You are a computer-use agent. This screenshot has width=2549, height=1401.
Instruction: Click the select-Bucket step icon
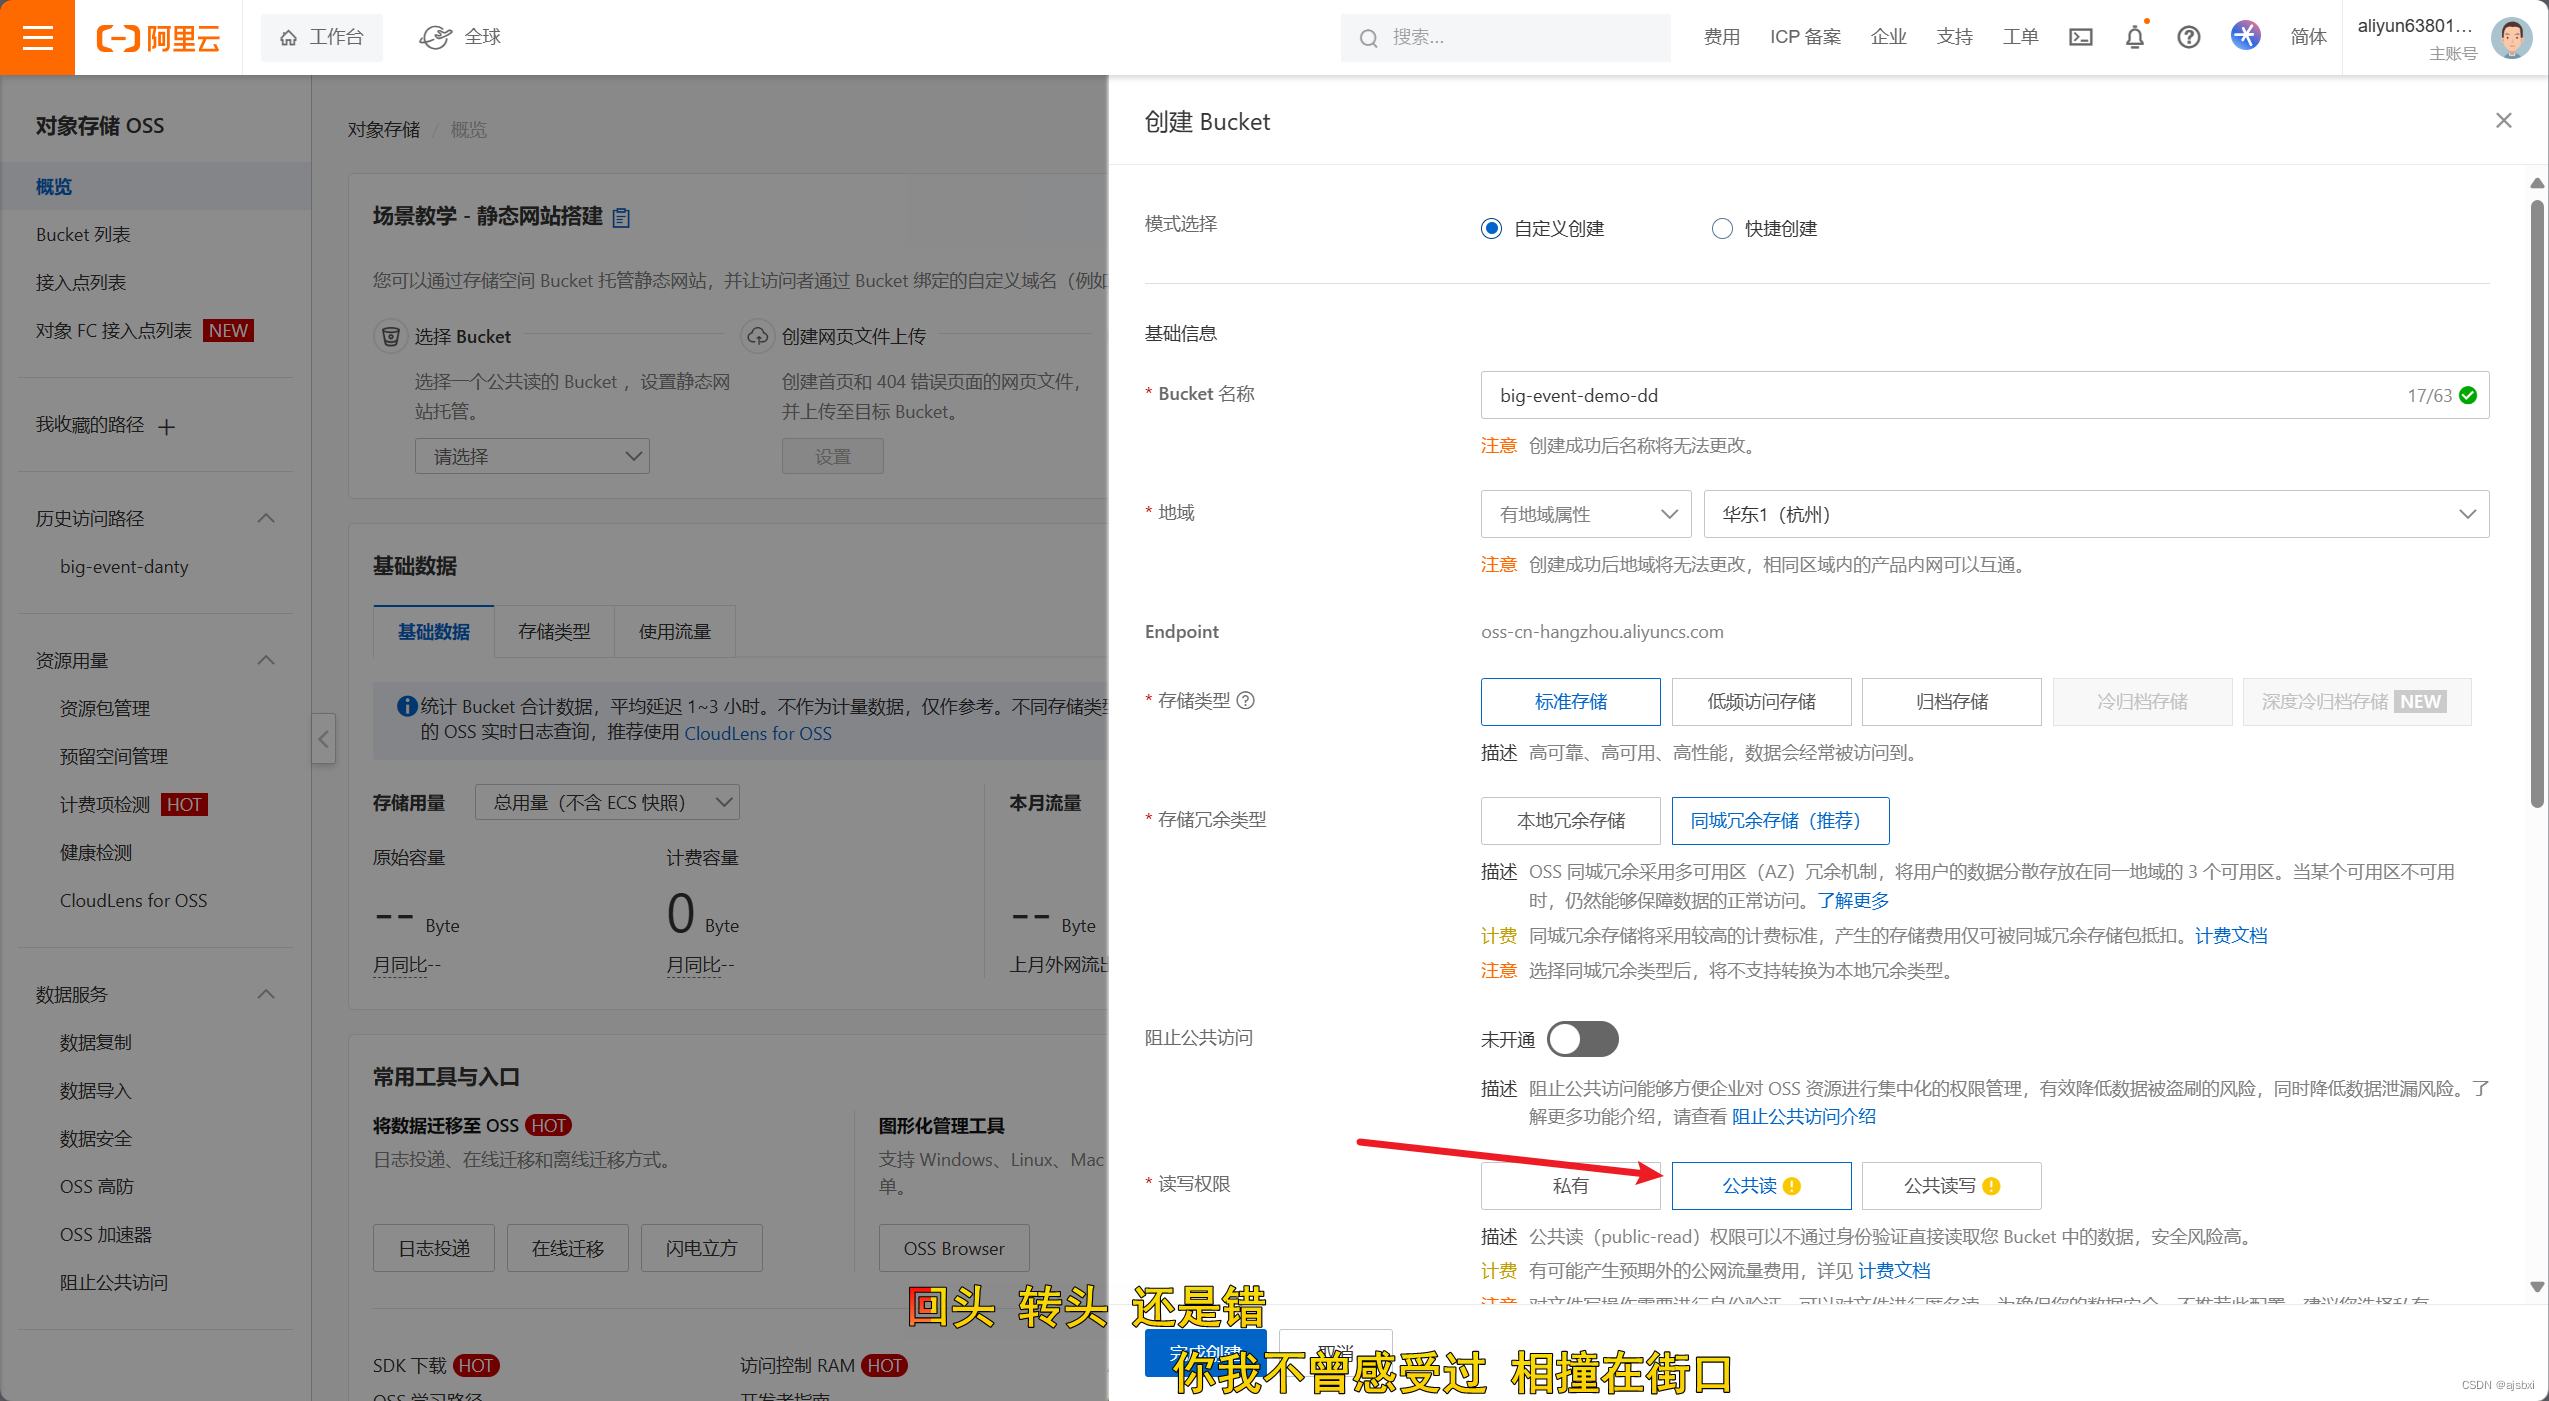pos(391,336)
